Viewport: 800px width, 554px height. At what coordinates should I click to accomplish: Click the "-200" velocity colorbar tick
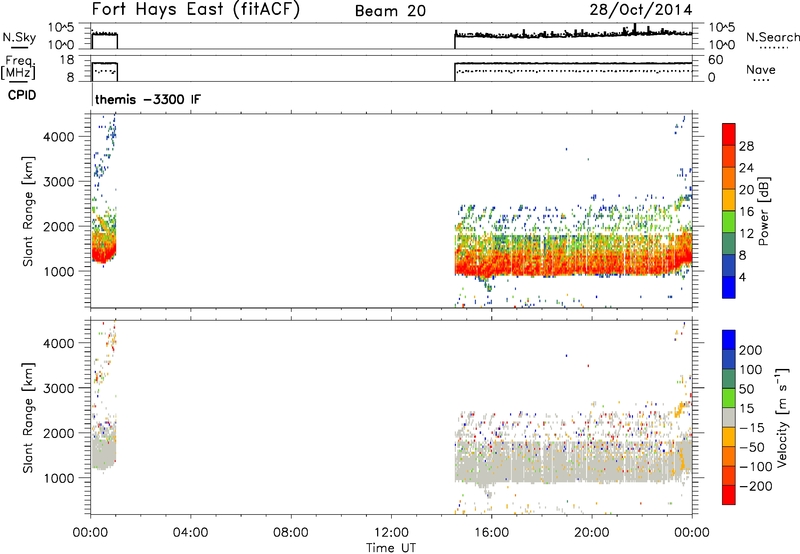pos(756,486)
